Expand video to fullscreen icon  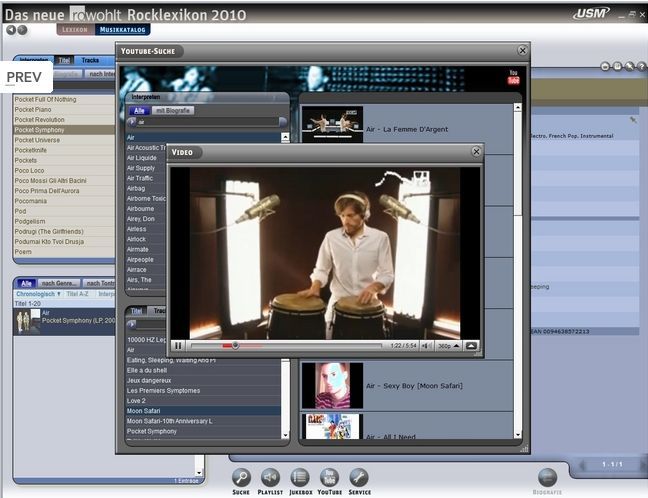click(471, 346)
